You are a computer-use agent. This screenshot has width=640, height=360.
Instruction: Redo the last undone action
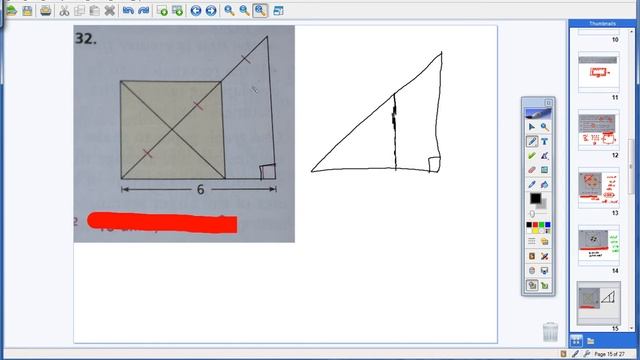point(143,11)
